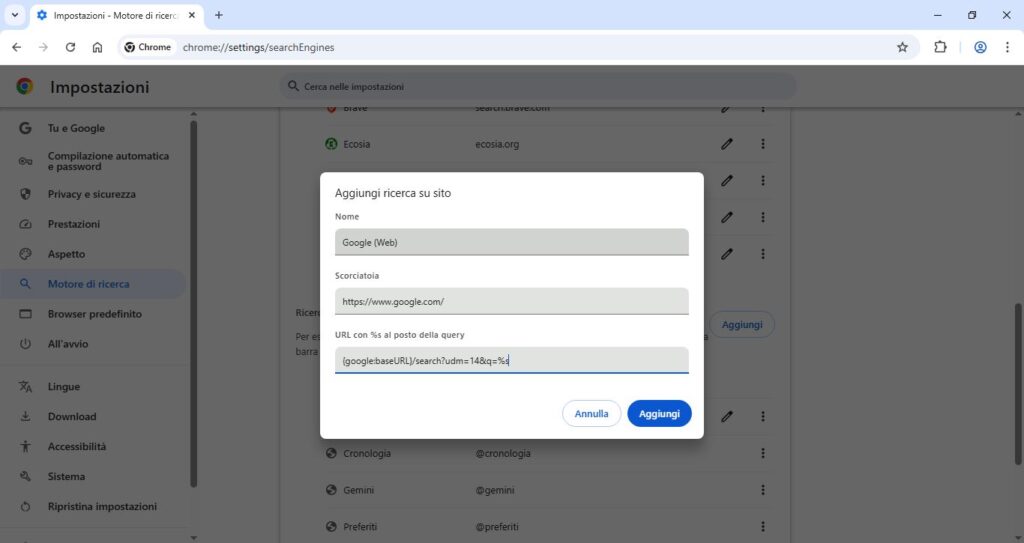The width and height of the screenshot is (1024, 543).
Task: Close the Impostazioni tab
Action: [x=192, y=15]
